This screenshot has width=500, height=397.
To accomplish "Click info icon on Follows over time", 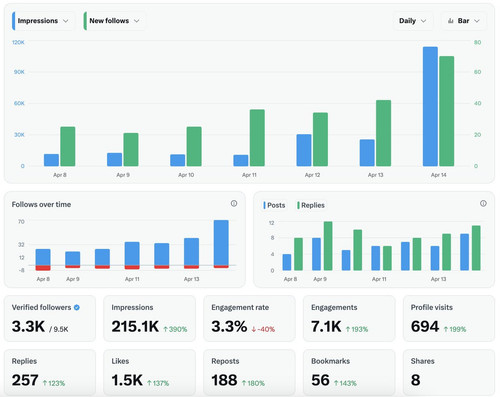I will (x=234, y=203).
